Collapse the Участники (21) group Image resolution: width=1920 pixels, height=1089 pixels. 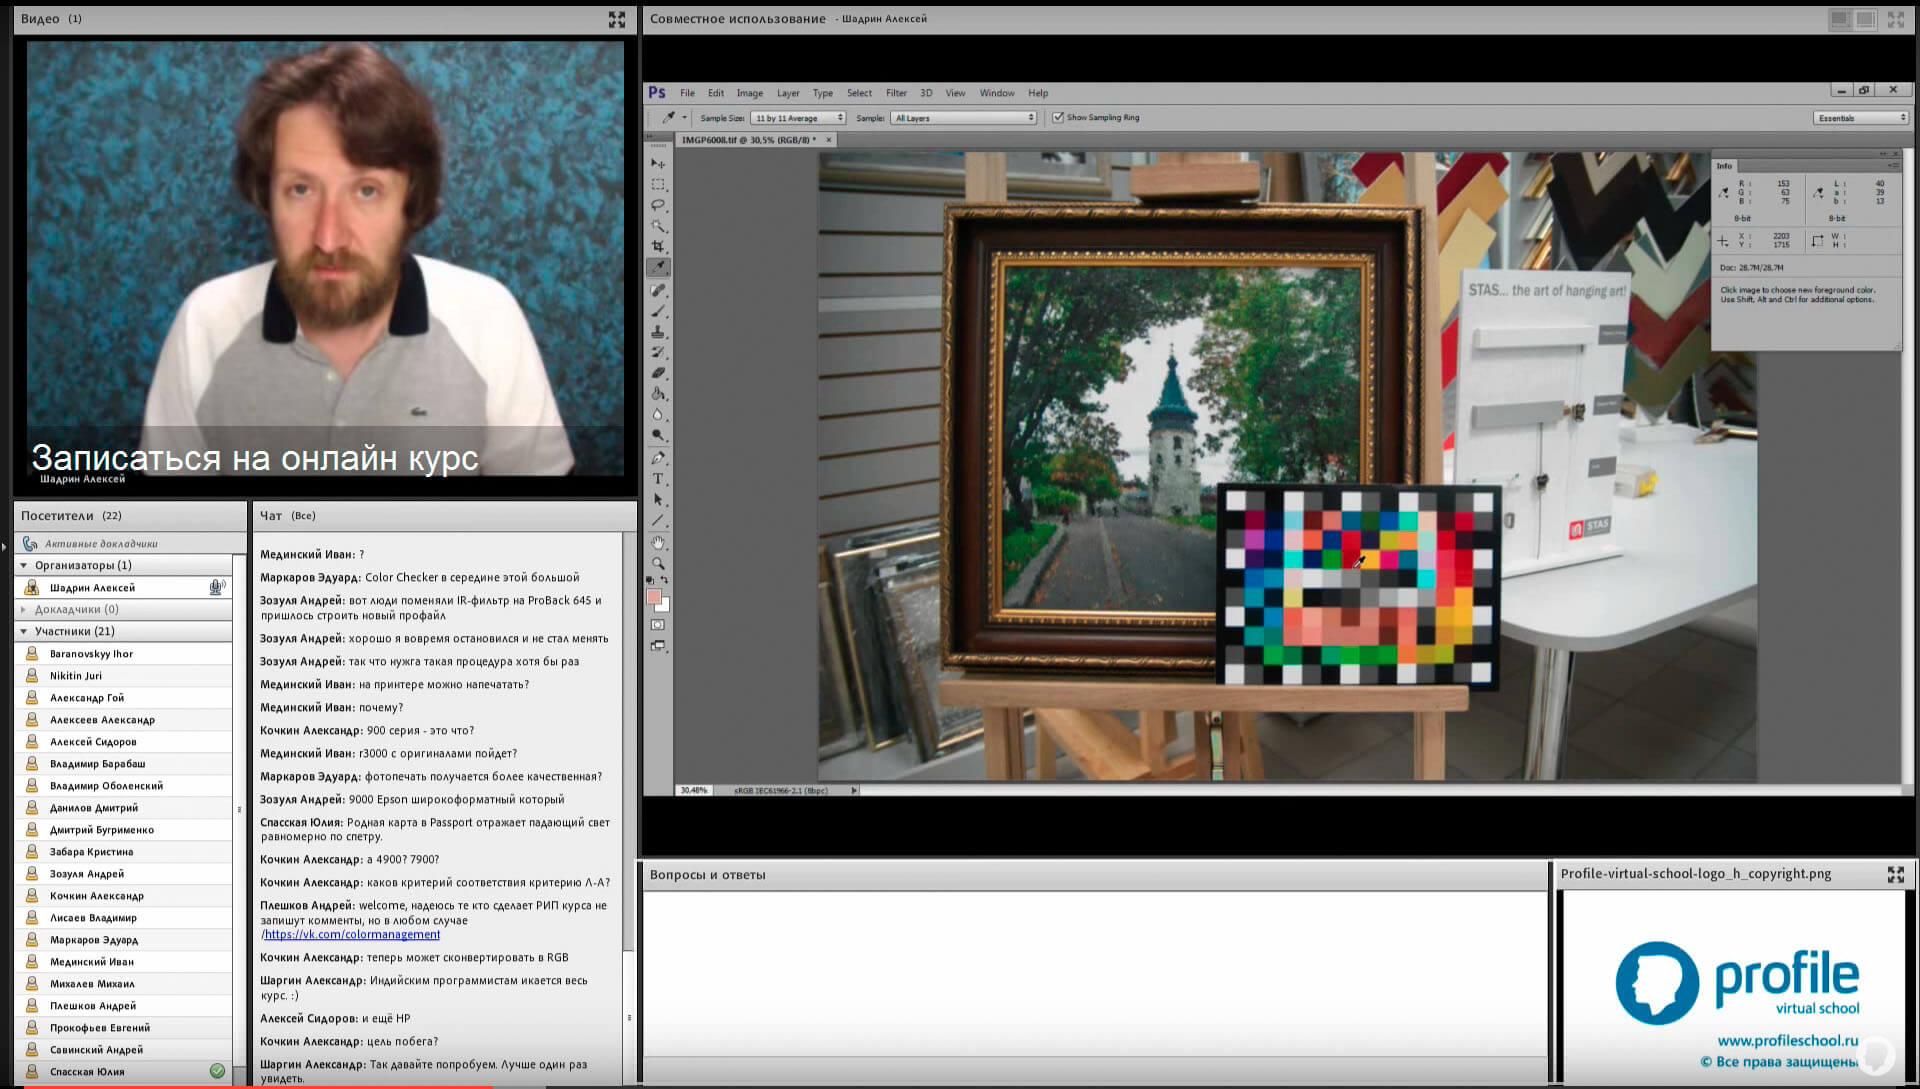click(x=24, y=631)
